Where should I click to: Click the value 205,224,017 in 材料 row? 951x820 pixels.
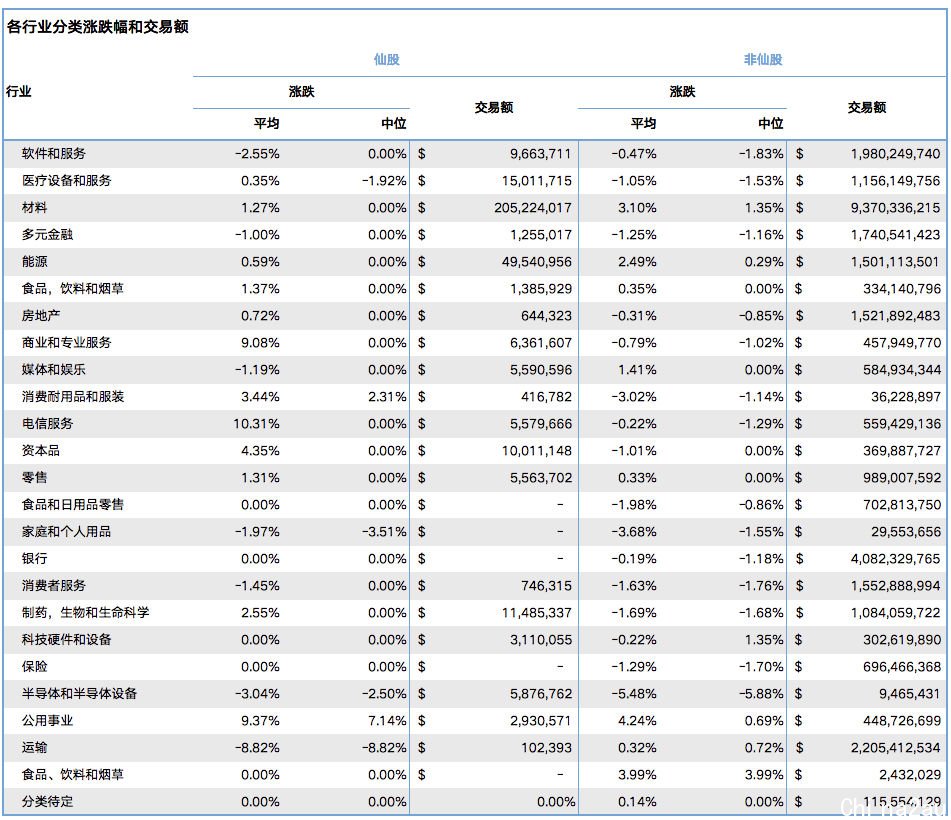click(x=533, y=207)
